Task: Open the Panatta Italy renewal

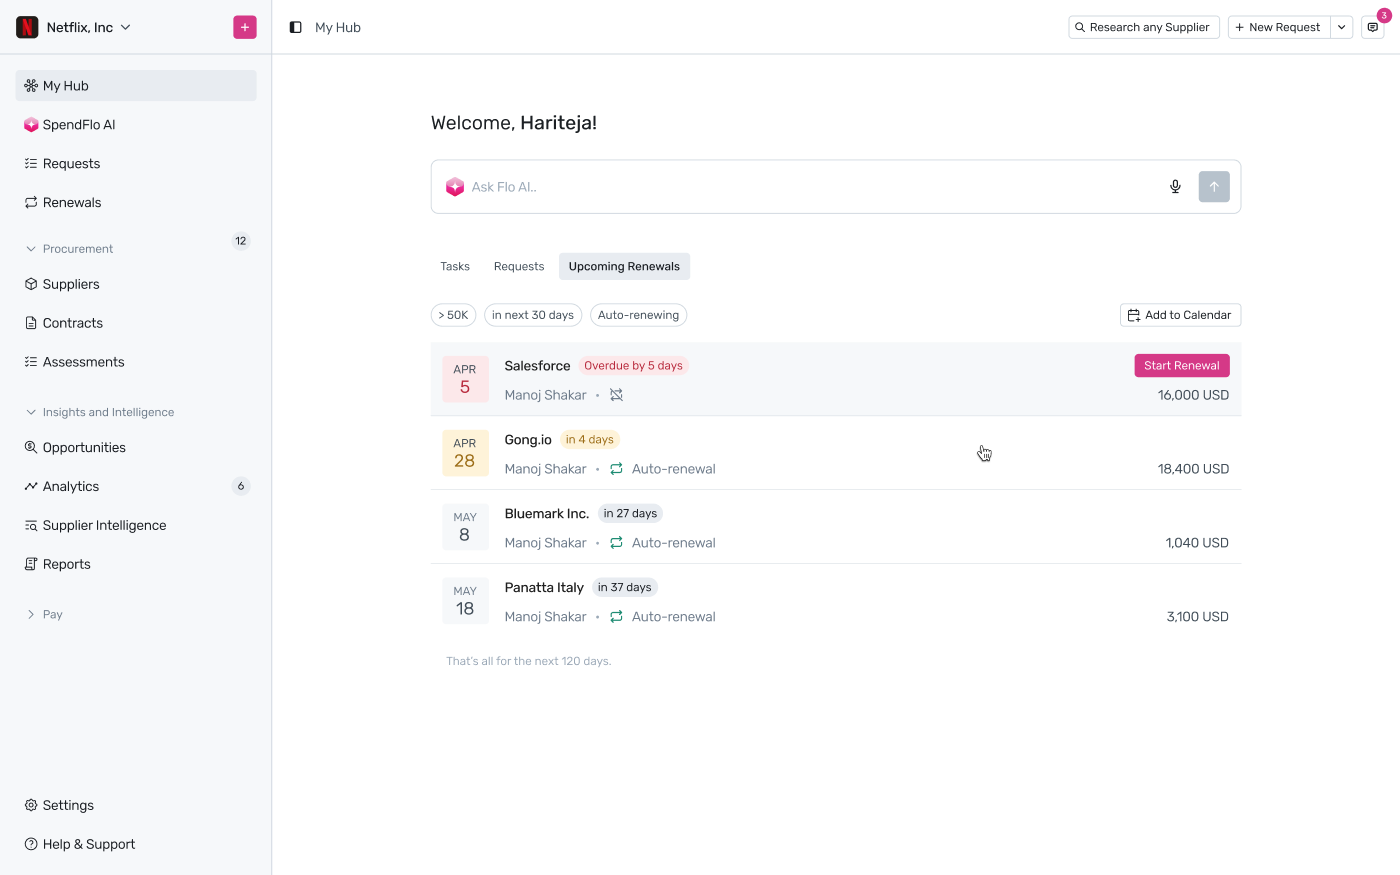Action: point(544,588)
